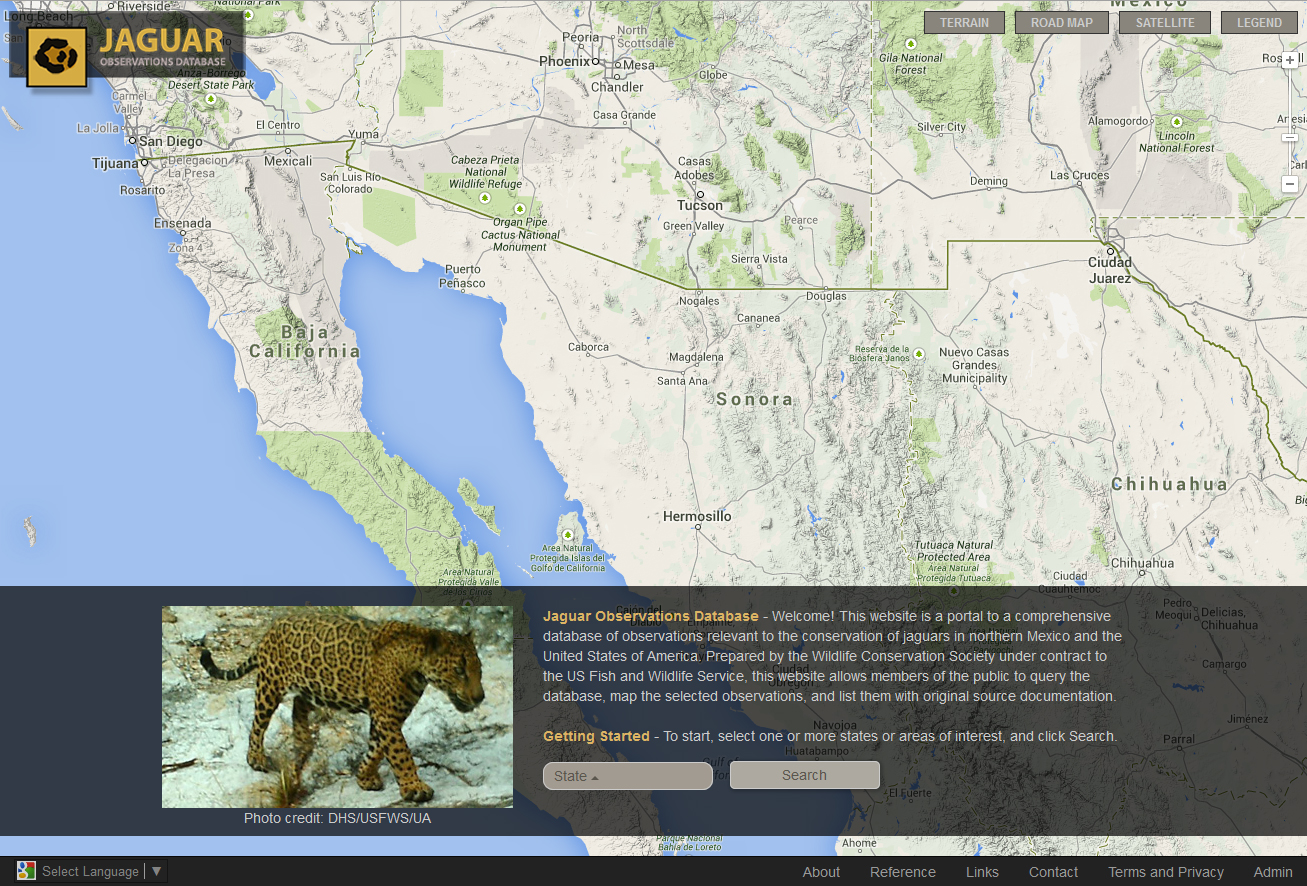The width and height of the screenshot is (1307, 886).
Task: Click the Las Cruces map label
Action: pos(1080,176)
